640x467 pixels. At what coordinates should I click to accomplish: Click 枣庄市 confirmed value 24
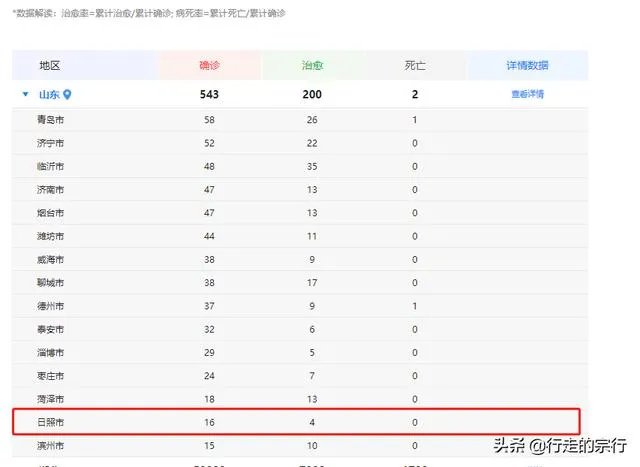209,376
